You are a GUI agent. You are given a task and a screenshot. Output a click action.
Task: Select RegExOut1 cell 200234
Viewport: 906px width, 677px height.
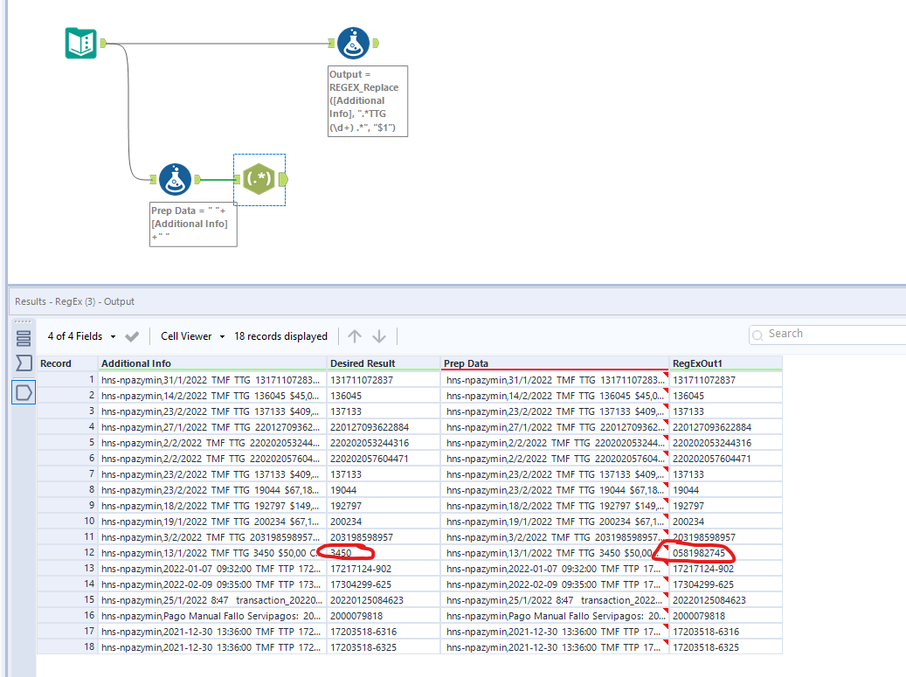pos(726,522)
